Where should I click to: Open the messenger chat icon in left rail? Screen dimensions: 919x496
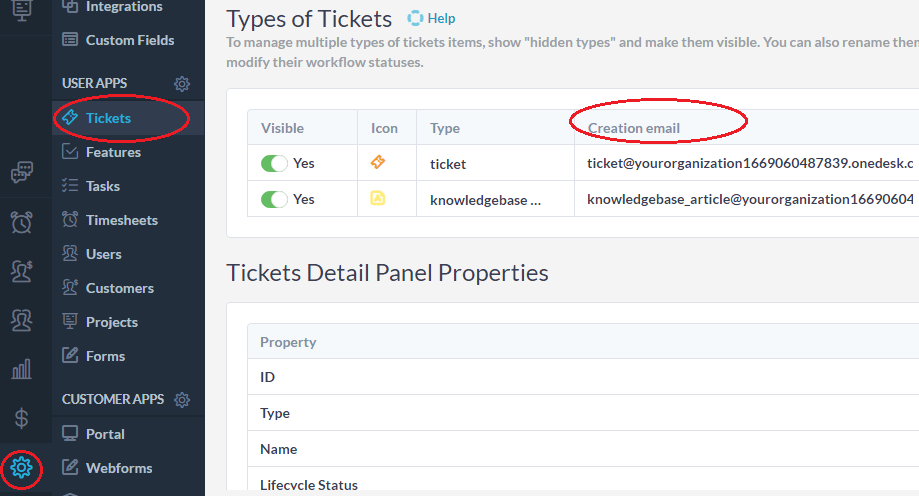tap(21, 172)
